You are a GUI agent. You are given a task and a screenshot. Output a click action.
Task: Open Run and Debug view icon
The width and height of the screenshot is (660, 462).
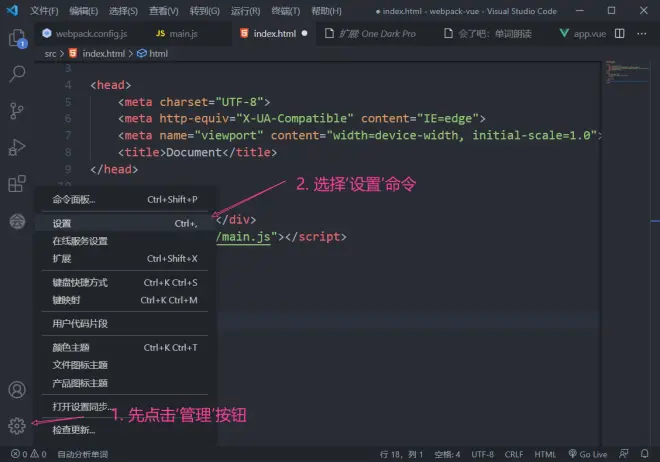click(x=17, y=147)
